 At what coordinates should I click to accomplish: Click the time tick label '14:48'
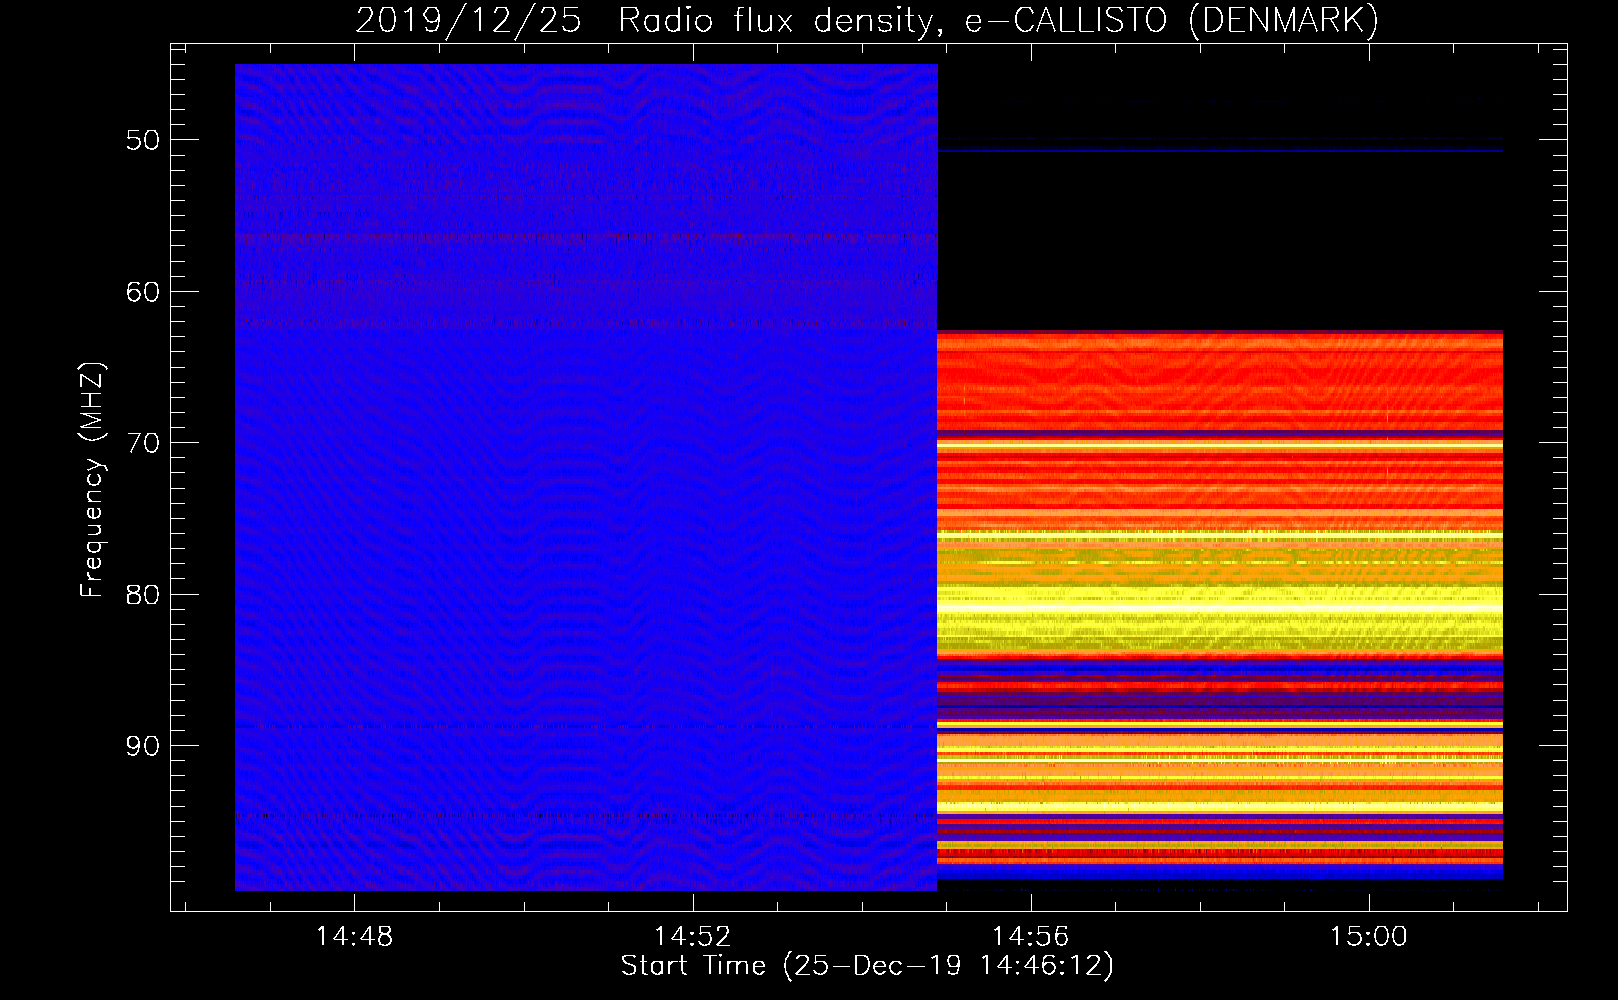pos(355,937)
